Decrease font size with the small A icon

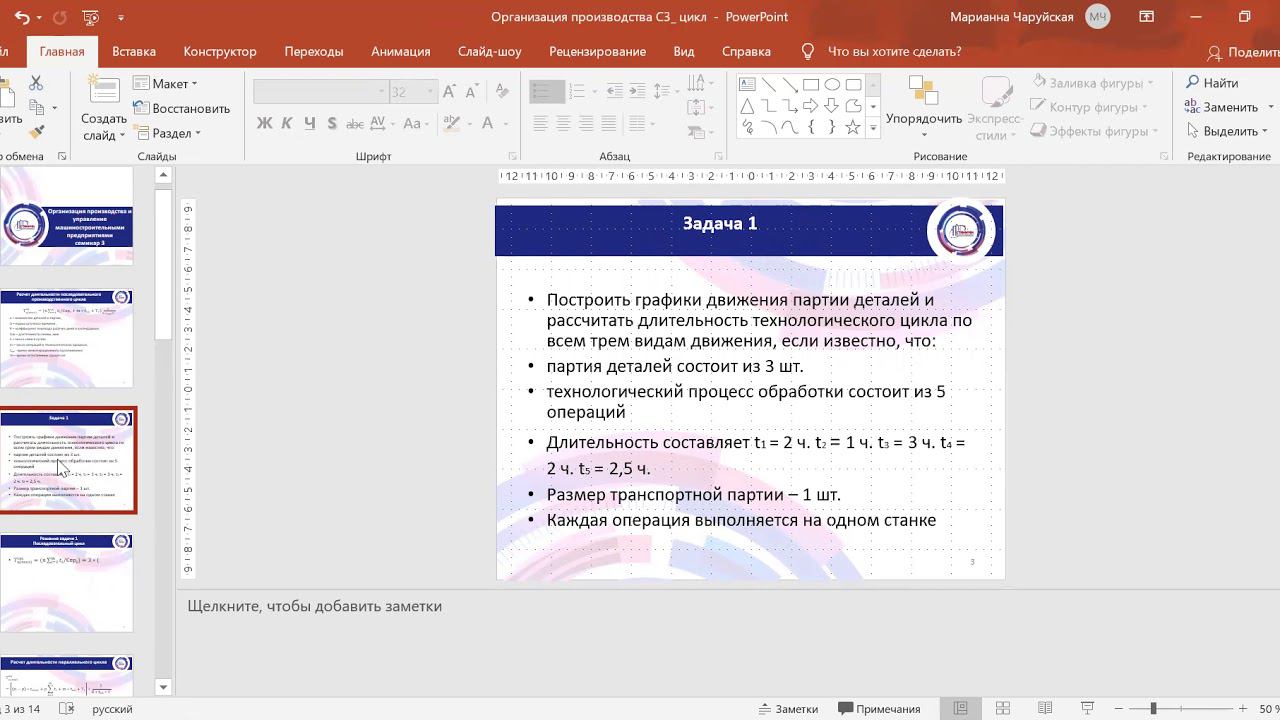(471, 92)
